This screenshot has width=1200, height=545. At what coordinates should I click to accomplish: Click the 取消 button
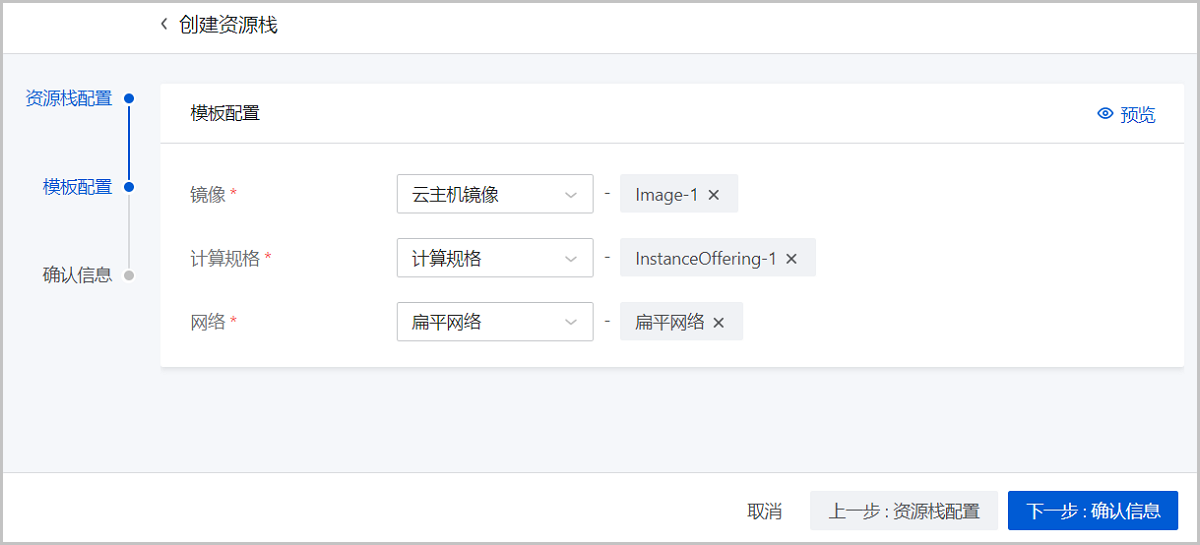[x=764, y=511]
